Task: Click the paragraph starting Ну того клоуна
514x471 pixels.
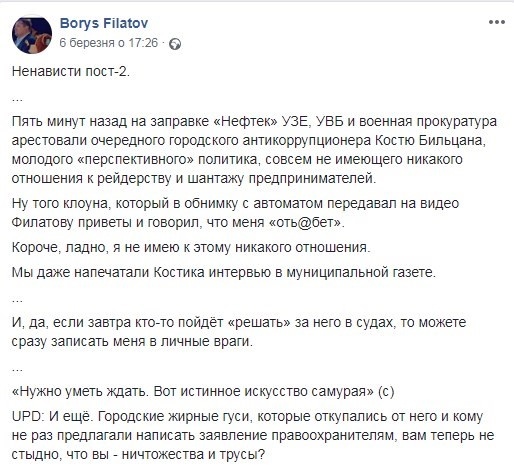Action: [235, 213]
